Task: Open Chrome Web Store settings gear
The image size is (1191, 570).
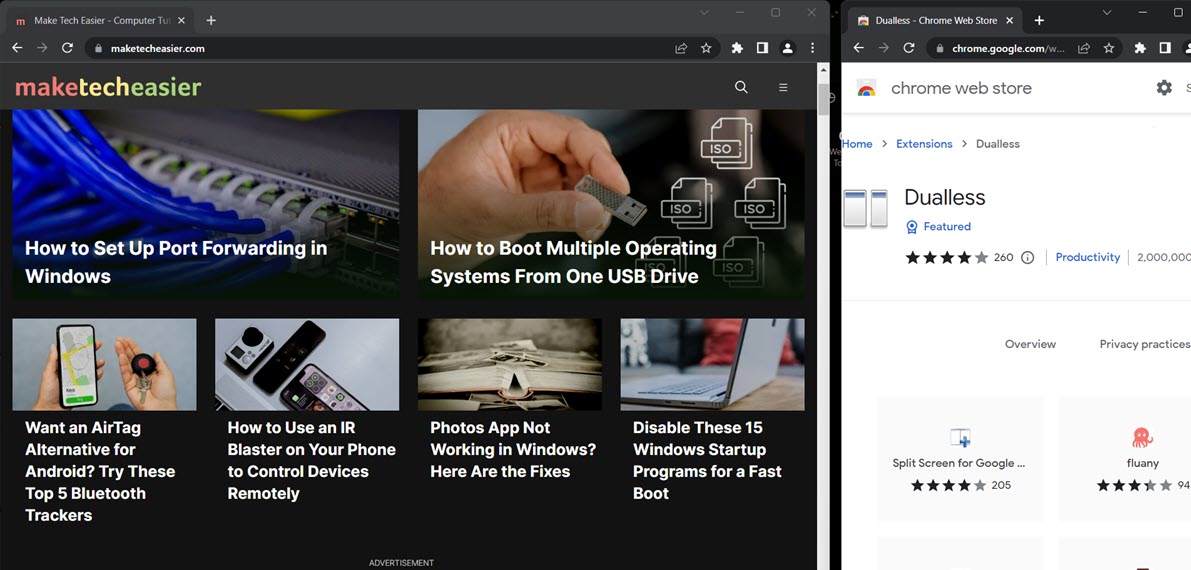Action: click(x=1164, y=87)
